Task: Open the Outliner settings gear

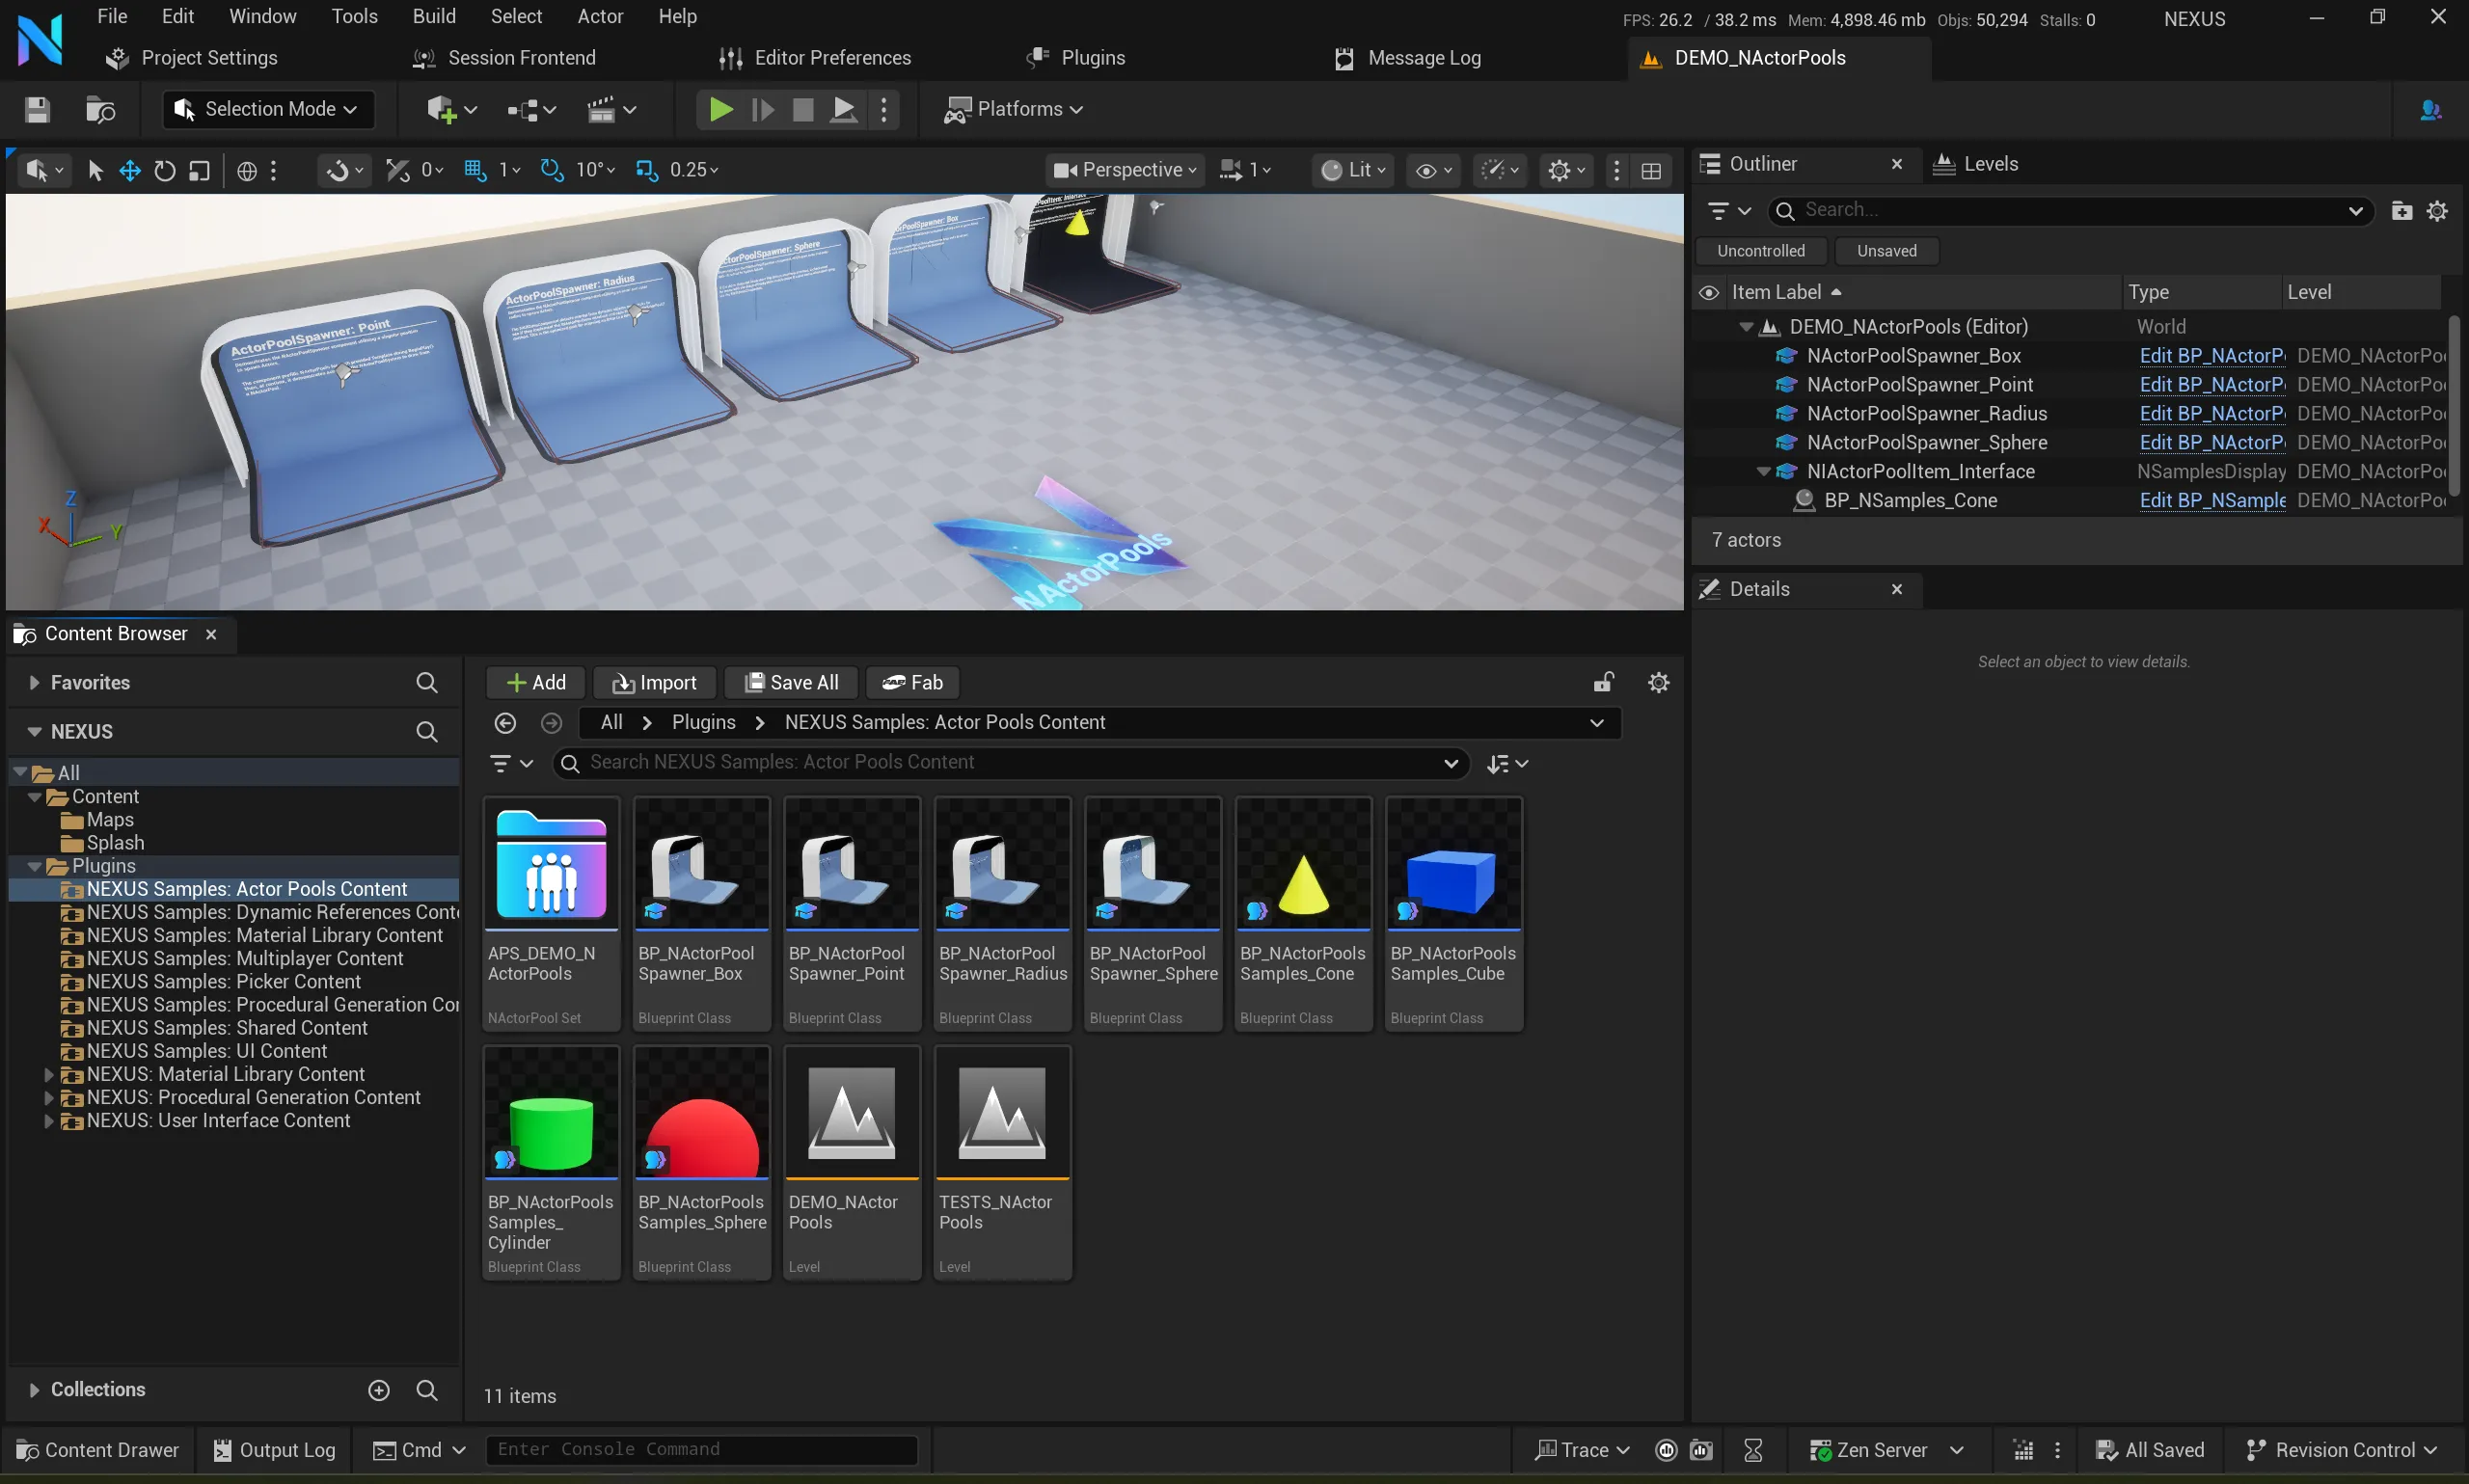Action: 2437,210
